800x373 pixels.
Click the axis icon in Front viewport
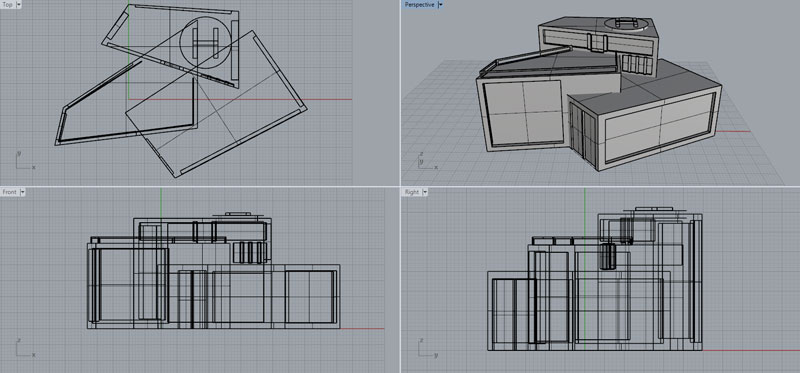tap(24, 347)
